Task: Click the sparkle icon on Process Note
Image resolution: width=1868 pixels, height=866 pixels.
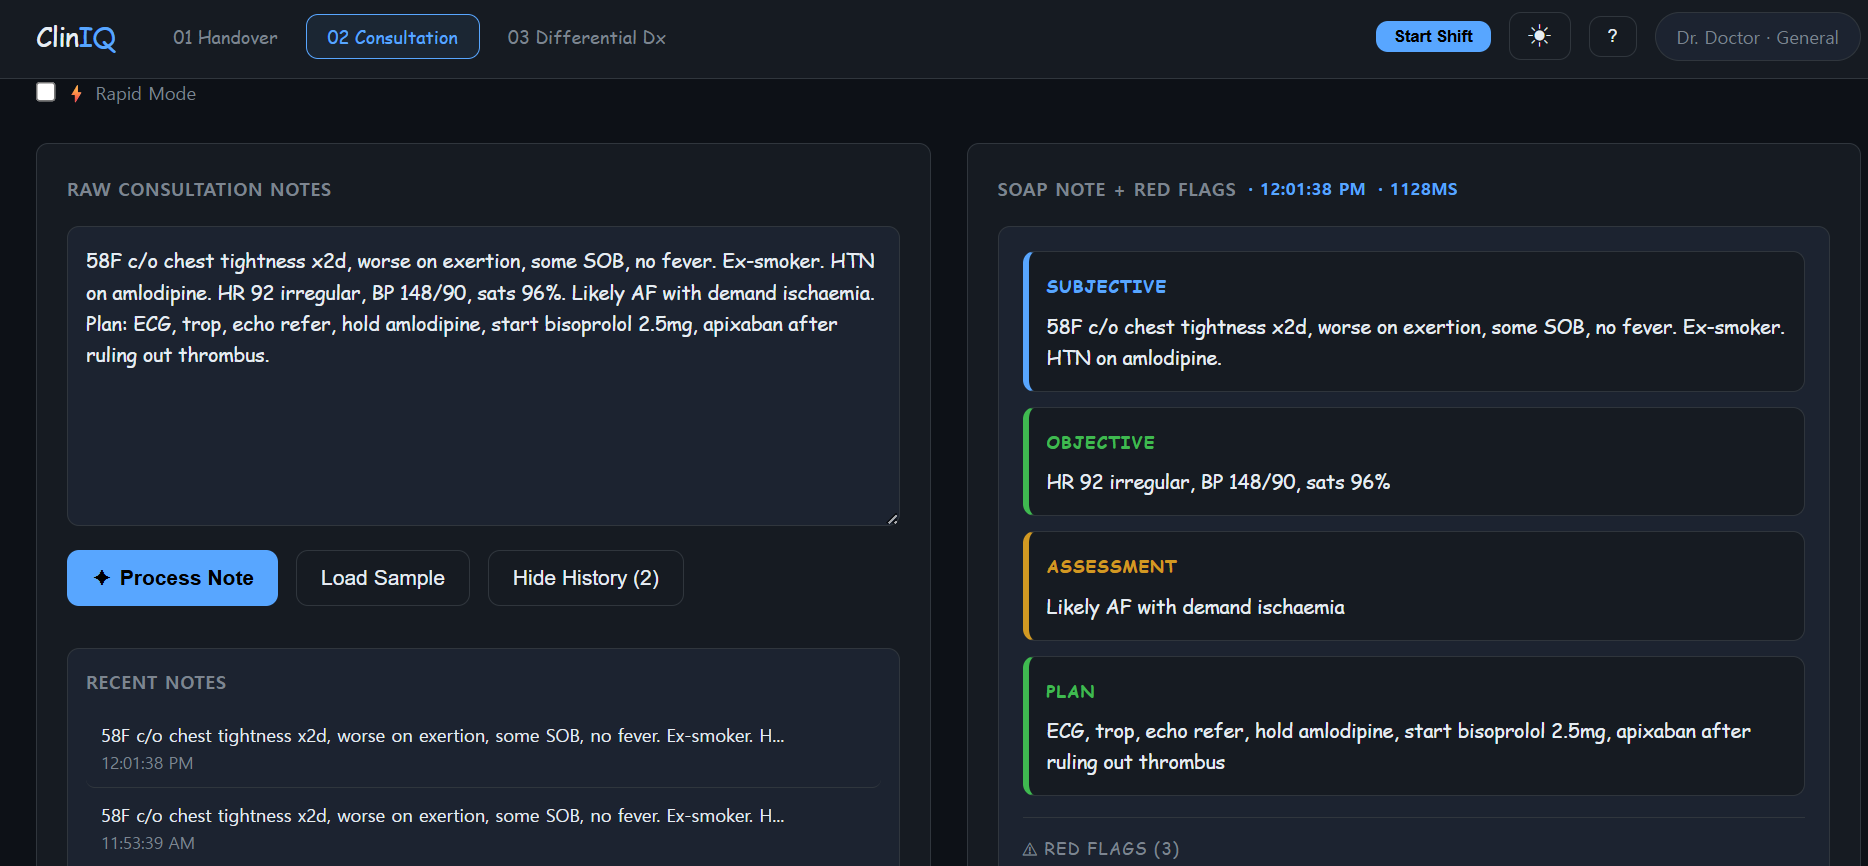Action: [x=102, y=578]
